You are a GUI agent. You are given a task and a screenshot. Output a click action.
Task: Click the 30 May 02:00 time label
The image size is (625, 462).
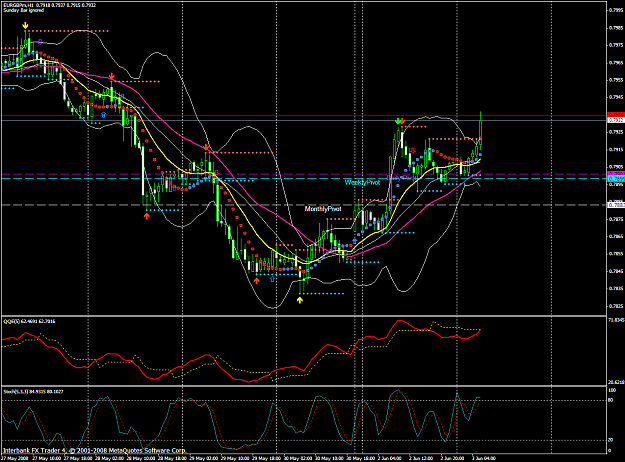(297, 458)
